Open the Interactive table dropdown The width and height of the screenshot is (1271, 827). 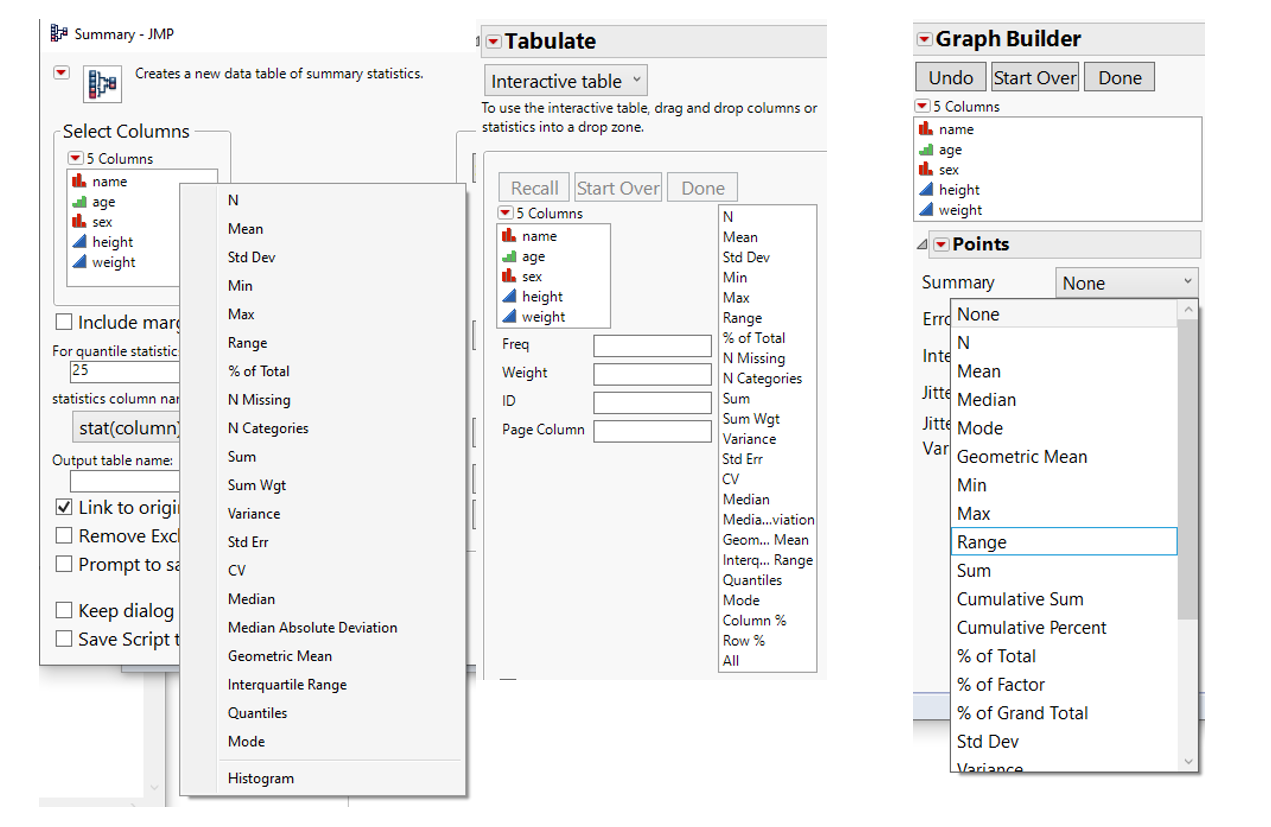point(566,81)
